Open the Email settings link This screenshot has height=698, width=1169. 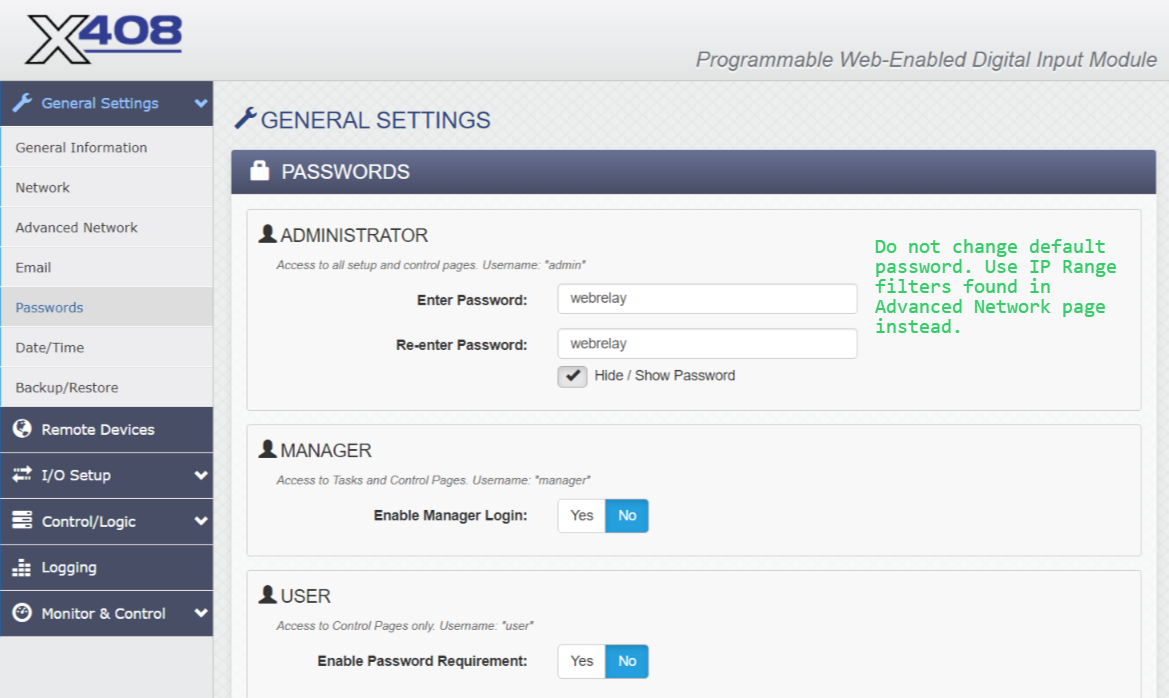(33, 268)
